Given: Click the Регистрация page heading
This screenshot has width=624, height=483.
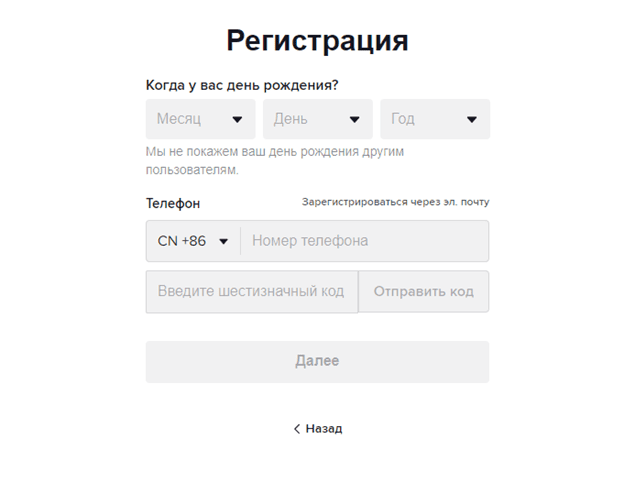Looking at the screenshot, I should click(317, 40).
